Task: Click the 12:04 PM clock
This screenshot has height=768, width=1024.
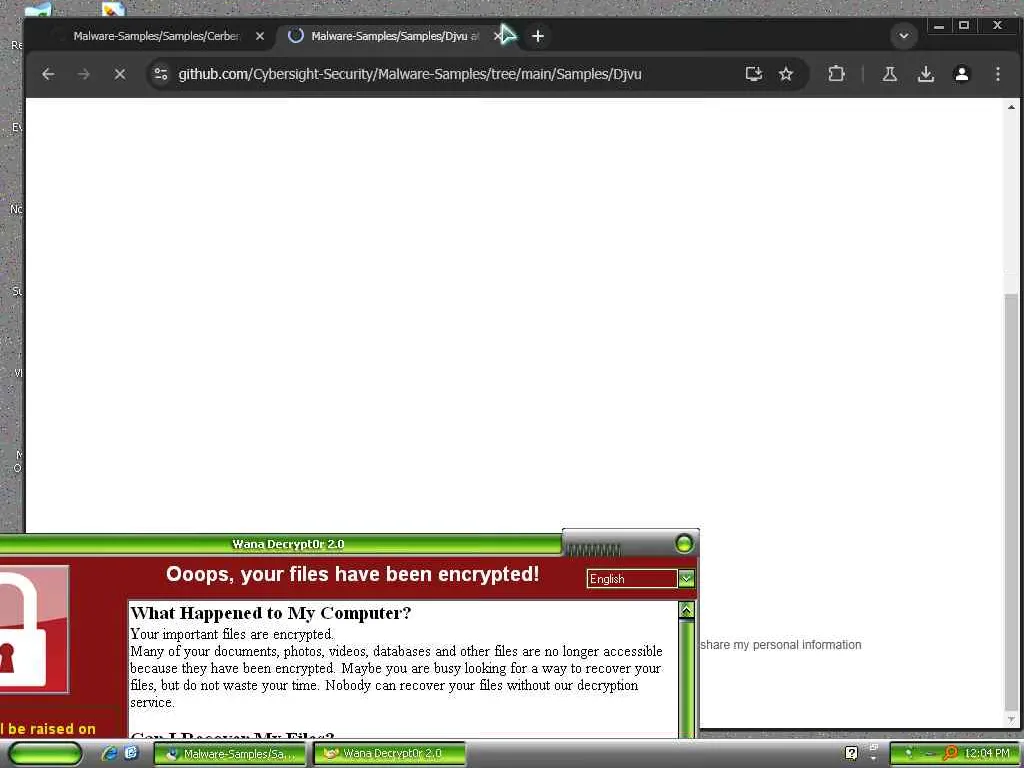Action: [987, 754]
